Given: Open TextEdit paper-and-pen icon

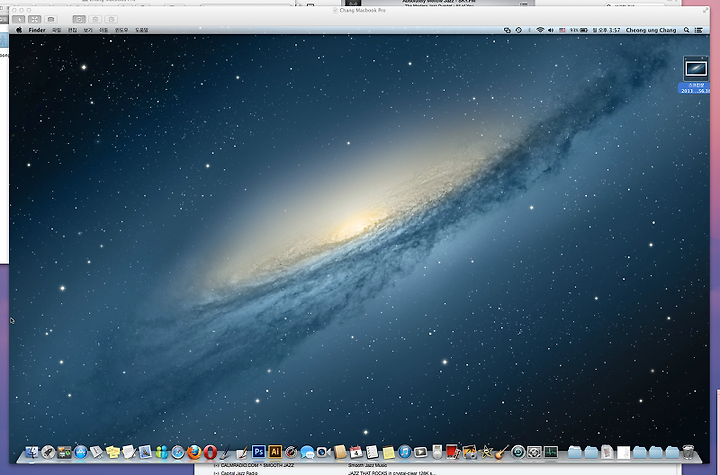Looking at the screenshot, I should click(x=129, y=452).
